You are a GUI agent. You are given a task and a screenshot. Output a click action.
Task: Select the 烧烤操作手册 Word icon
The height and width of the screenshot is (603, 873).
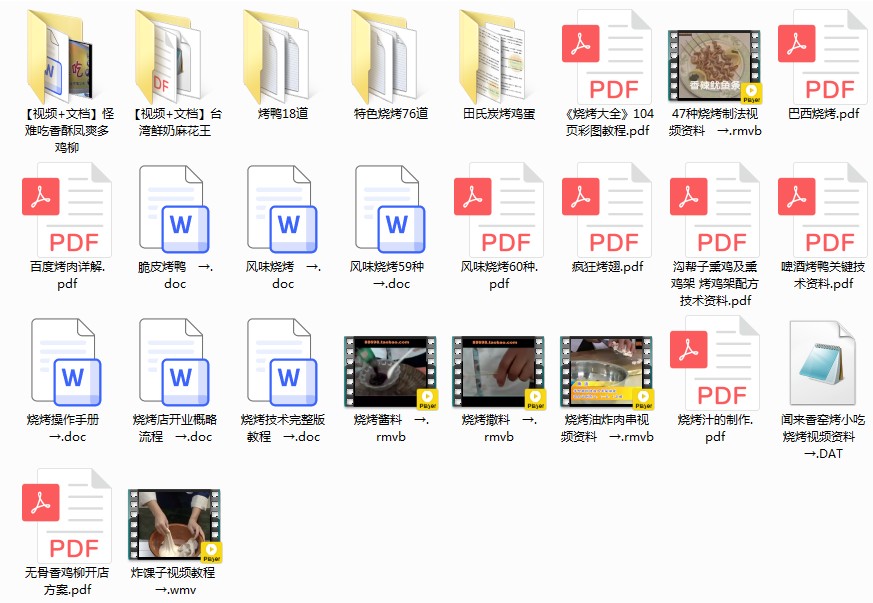point(67,362)
